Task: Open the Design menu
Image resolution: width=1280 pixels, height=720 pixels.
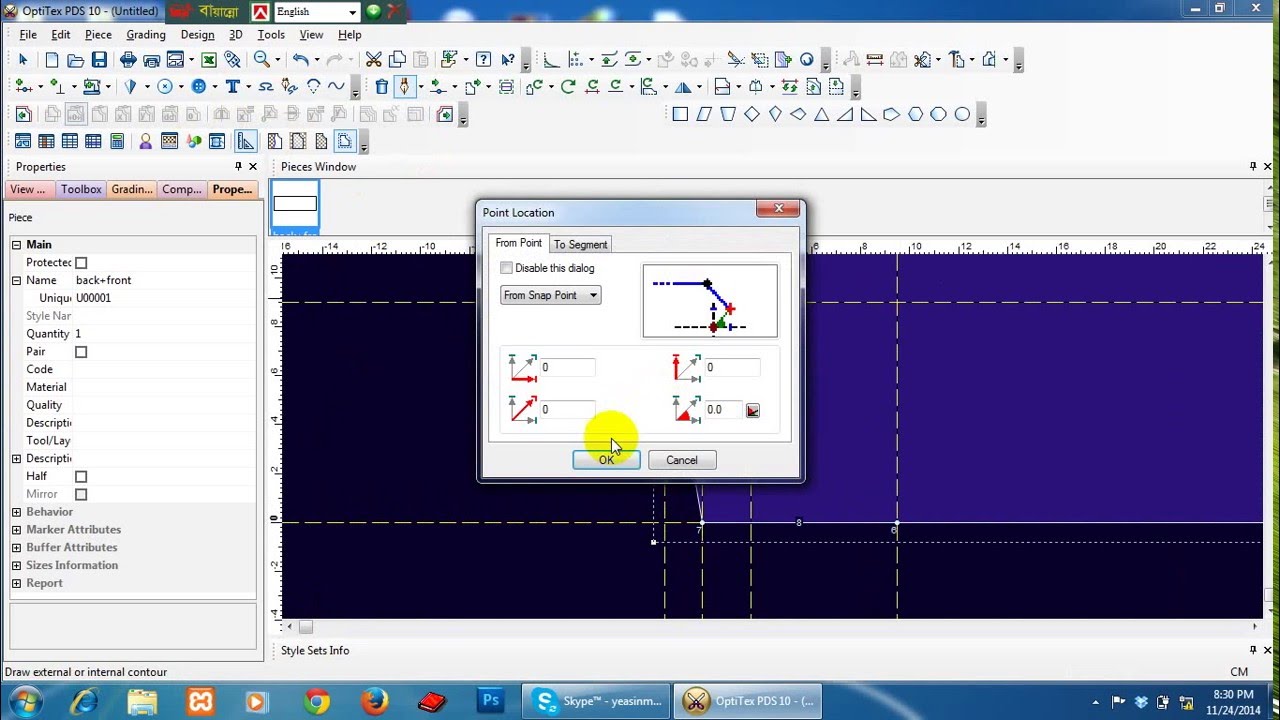Action: [x=197, y=35]
